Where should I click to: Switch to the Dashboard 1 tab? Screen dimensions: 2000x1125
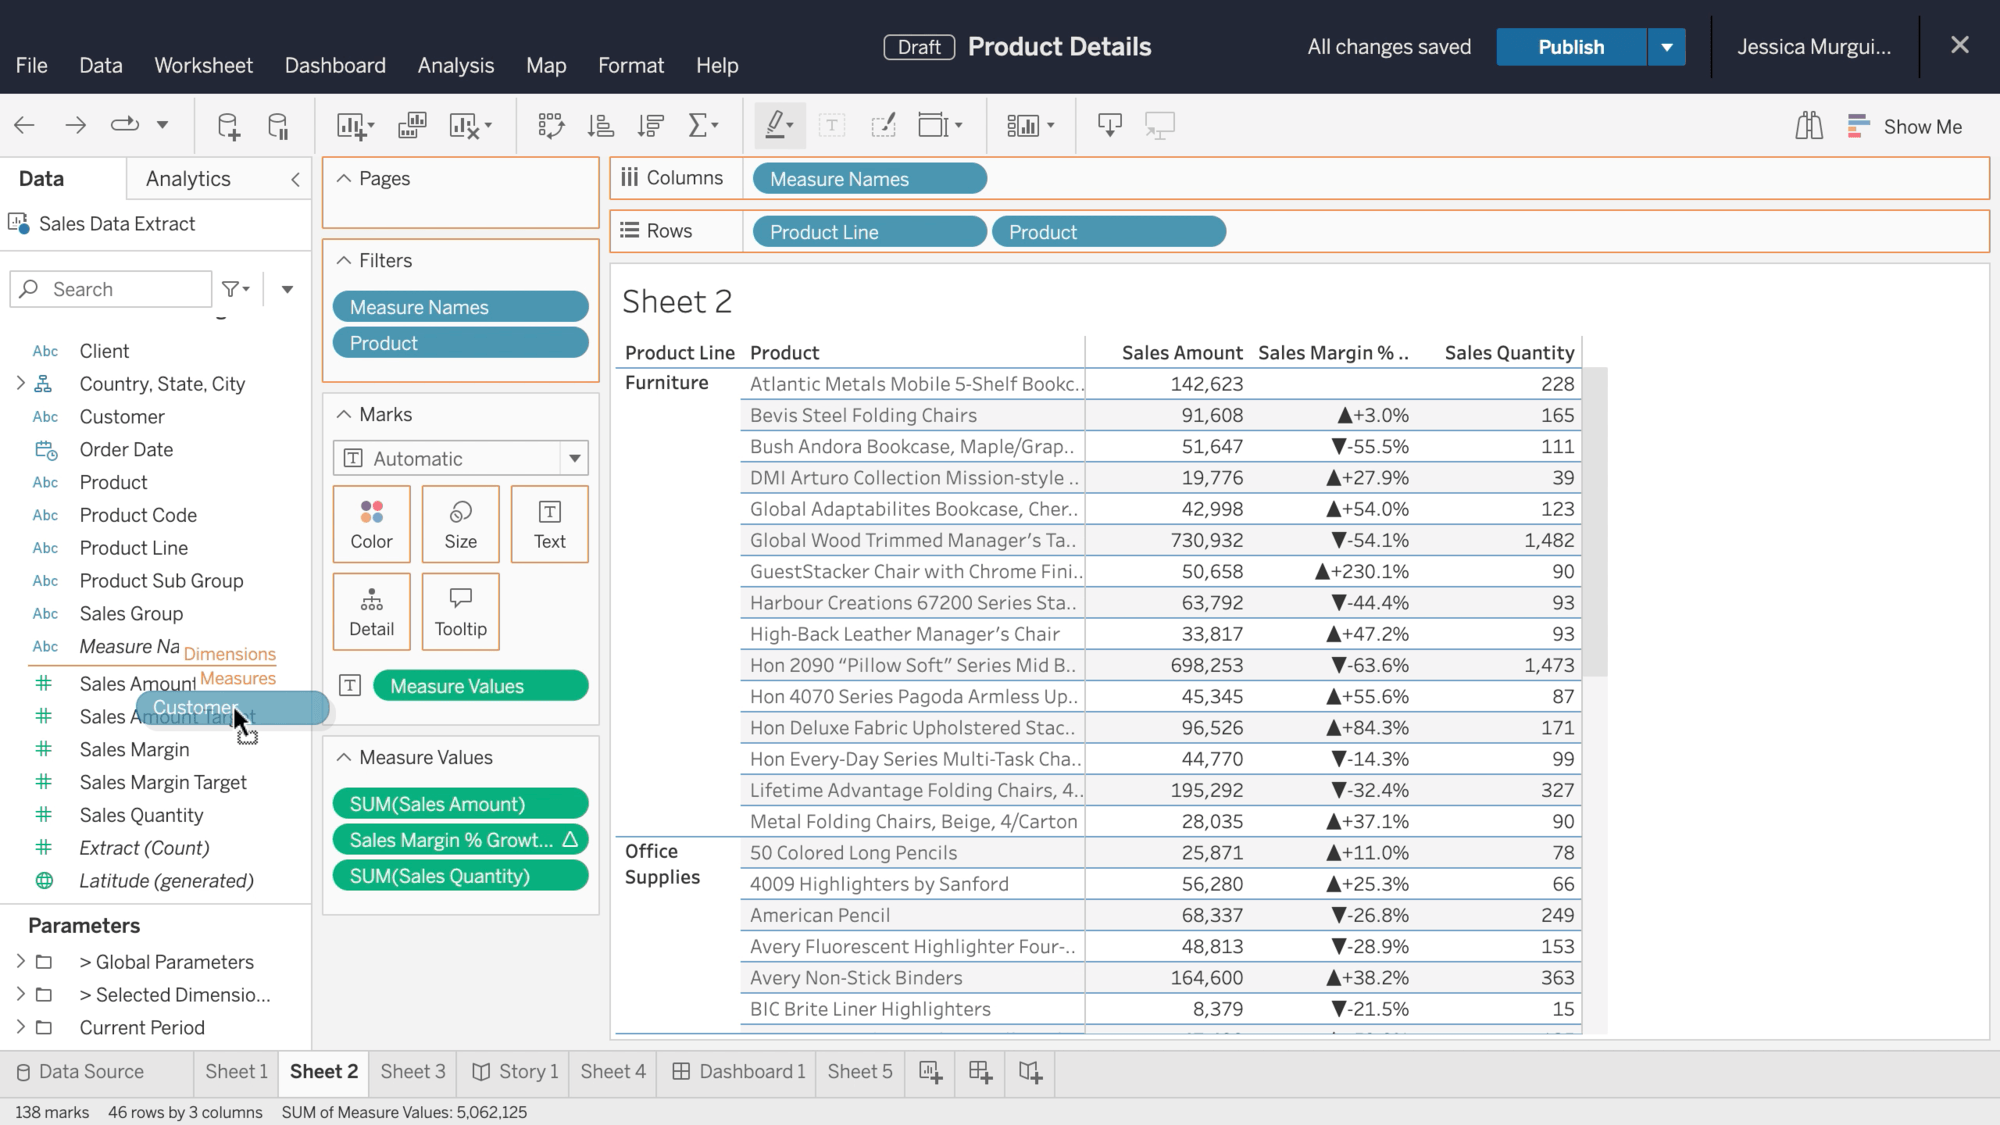(x=738, y=1072)
